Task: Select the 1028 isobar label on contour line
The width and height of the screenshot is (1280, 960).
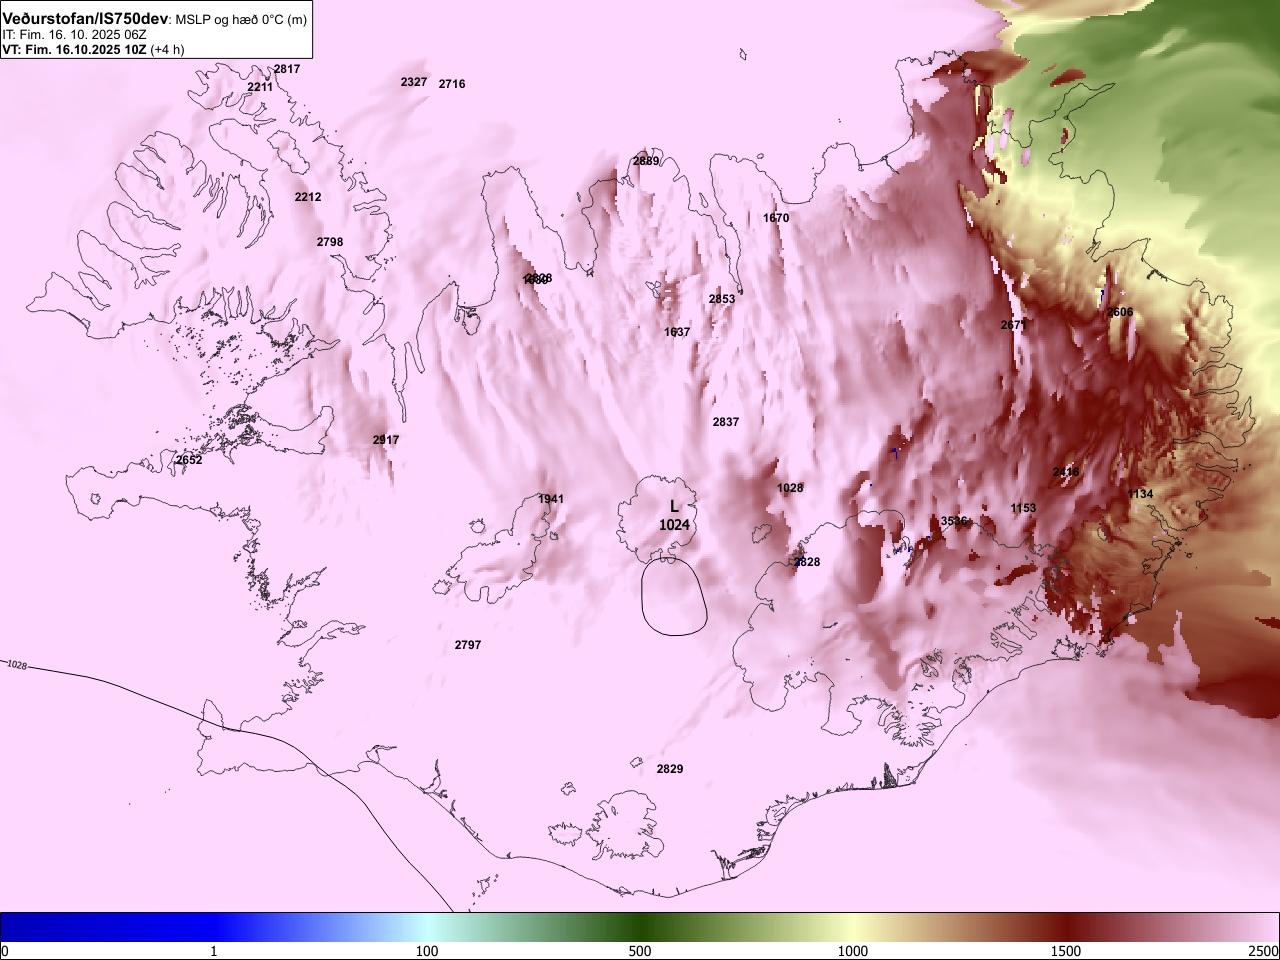Action: (16, 665)
